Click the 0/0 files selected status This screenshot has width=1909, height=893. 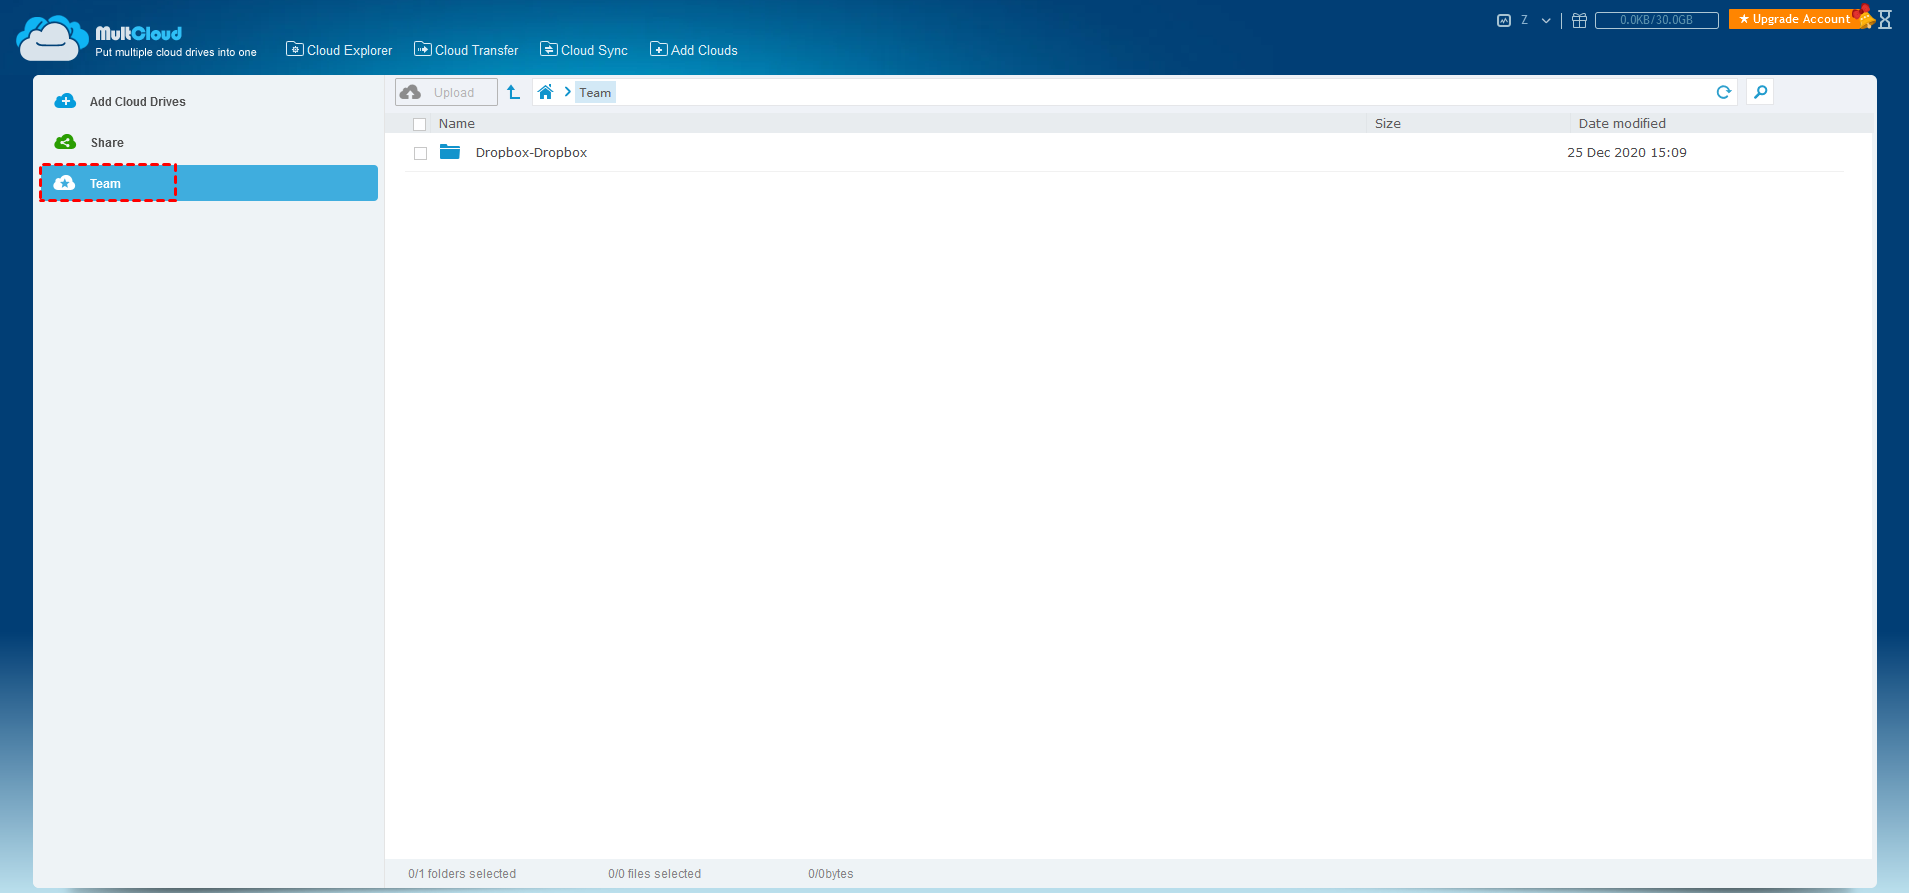(655, 874)
